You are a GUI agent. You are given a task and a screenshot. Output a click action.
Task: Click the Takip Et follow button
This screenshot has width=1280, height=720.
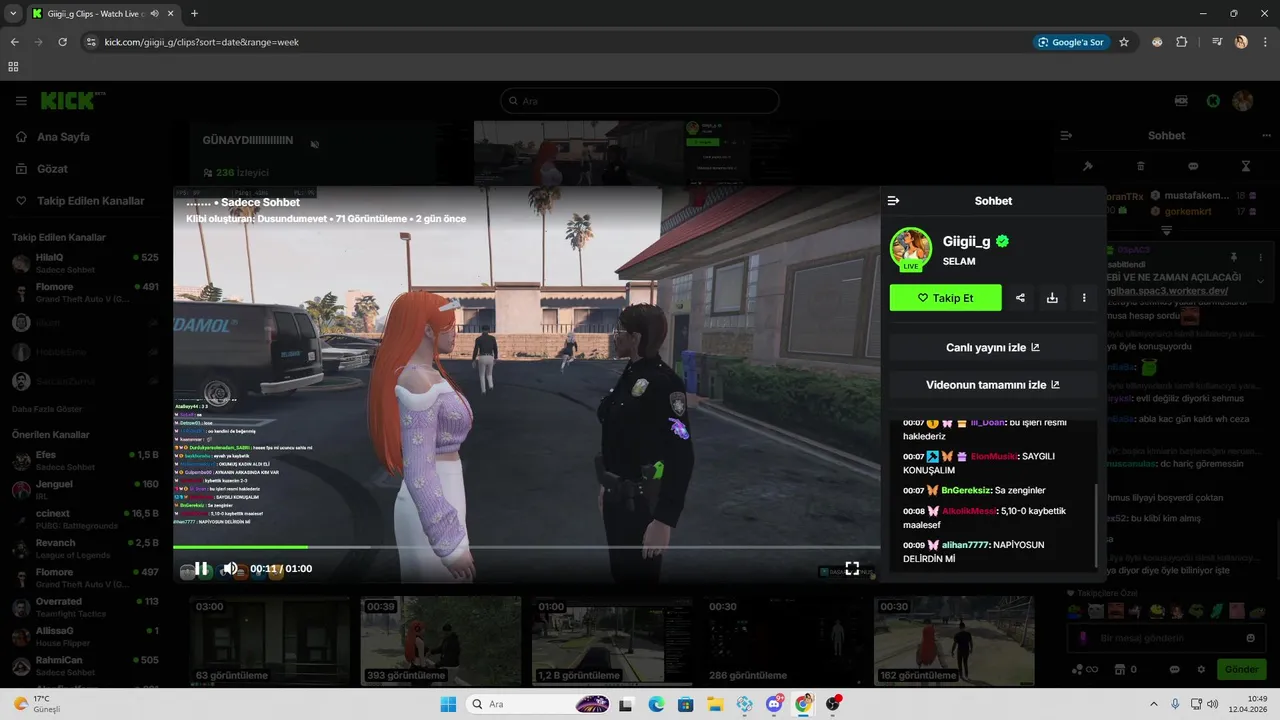(x=945, y=298)
